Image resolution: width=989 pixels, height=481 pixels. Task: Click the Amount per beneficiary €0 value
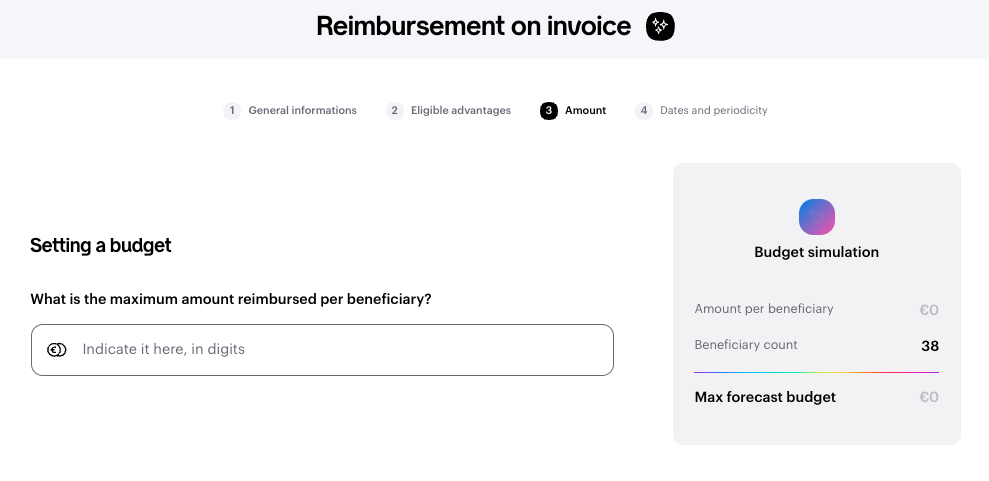pos(928,310)
